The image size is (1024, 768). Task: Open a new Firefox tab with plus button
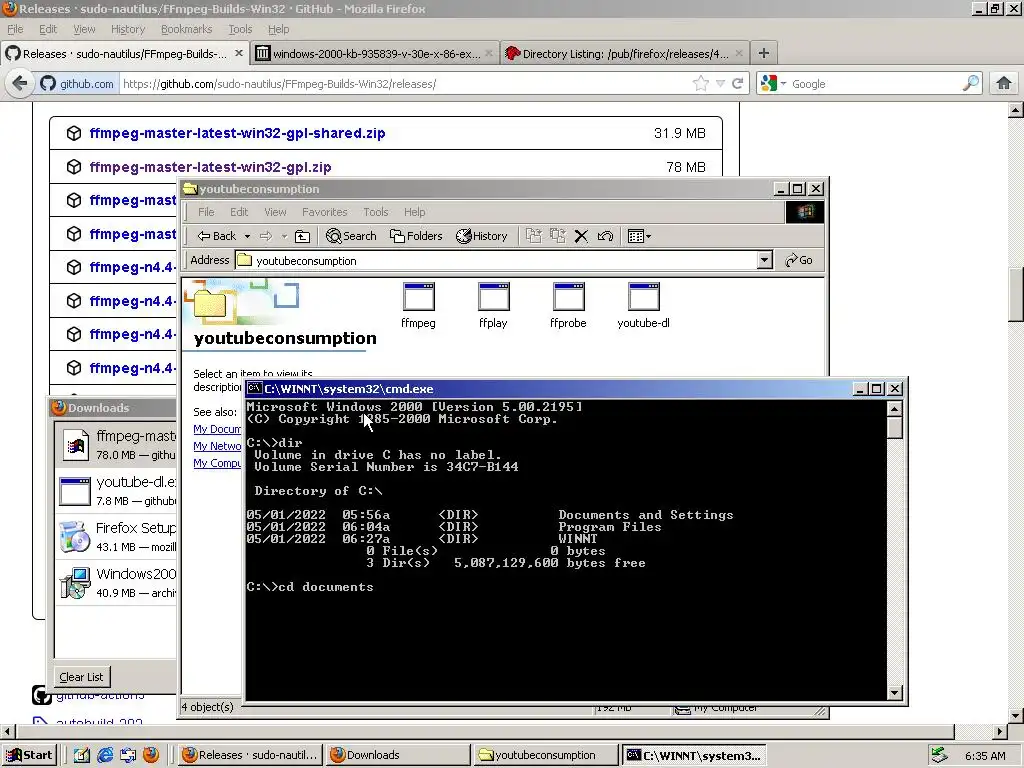(763, 53)
